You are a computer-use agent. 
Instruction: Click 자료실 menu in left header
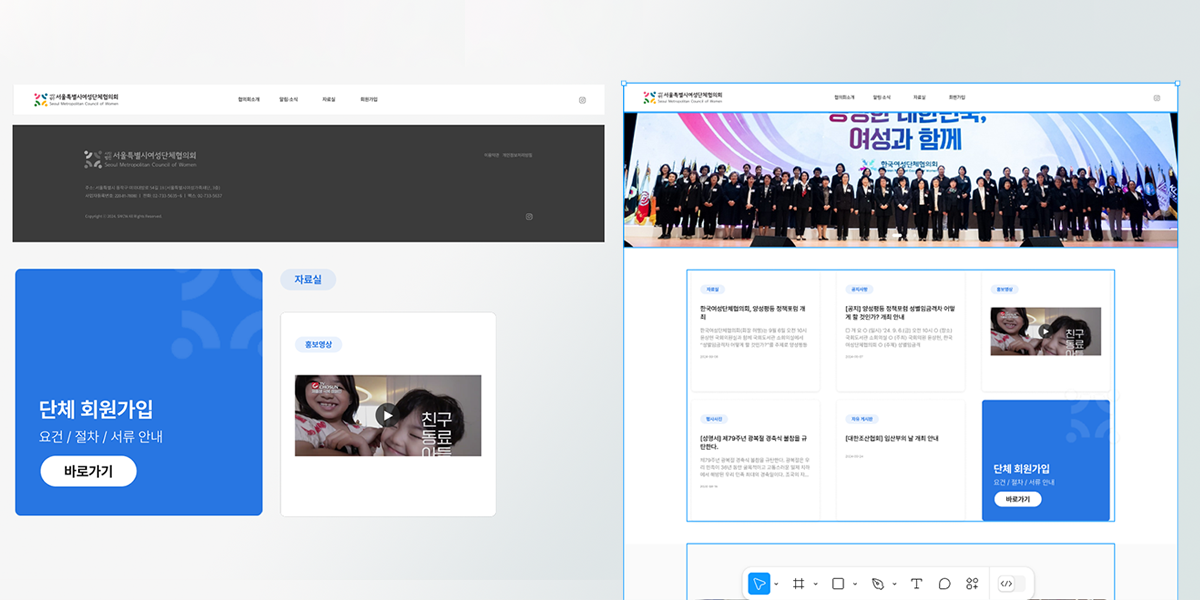click(329, 100)
